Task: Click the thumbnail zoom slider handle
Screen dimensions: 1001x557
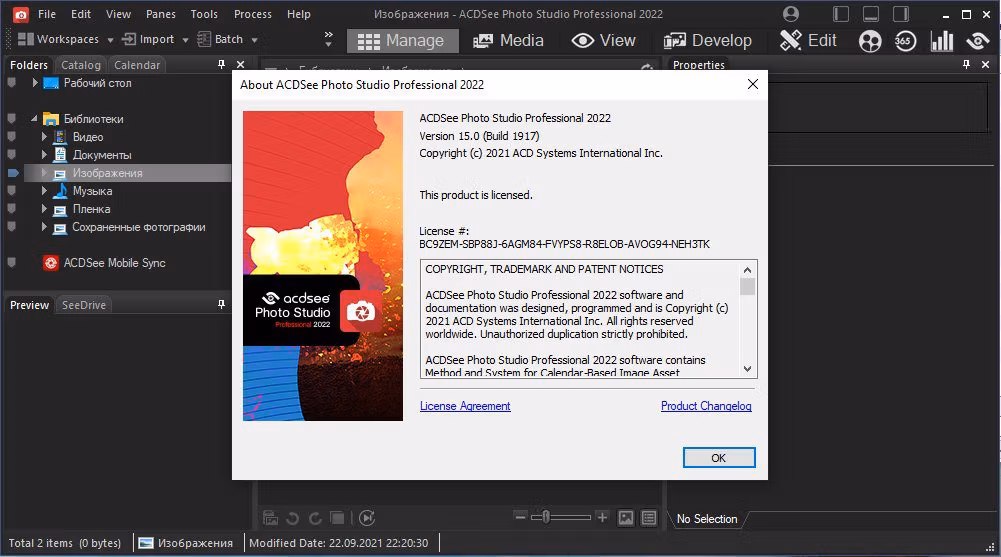Action: (546, 517)
